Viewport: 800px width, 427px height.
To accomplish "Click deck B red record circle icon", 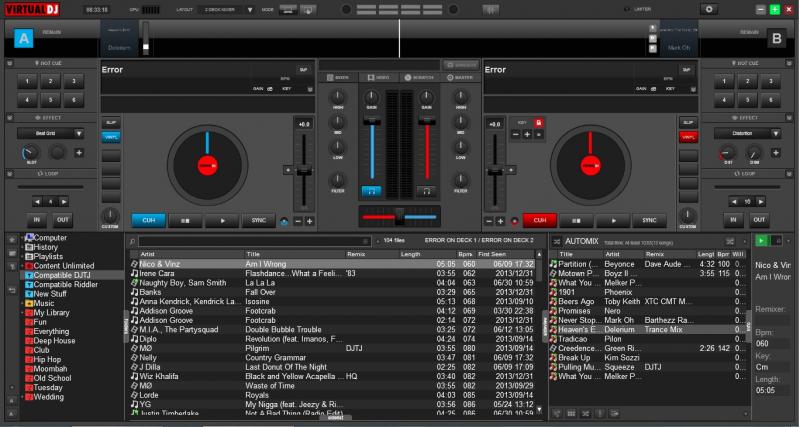I will (514, 221).
